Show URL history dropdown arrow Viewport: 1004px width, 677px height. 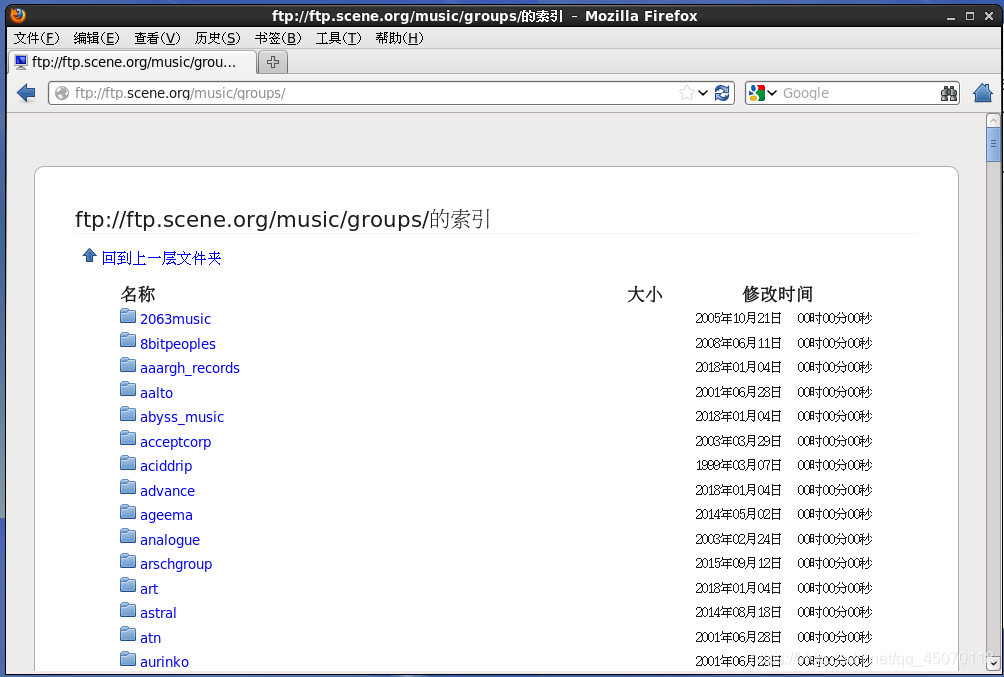(x=702, y=93)
